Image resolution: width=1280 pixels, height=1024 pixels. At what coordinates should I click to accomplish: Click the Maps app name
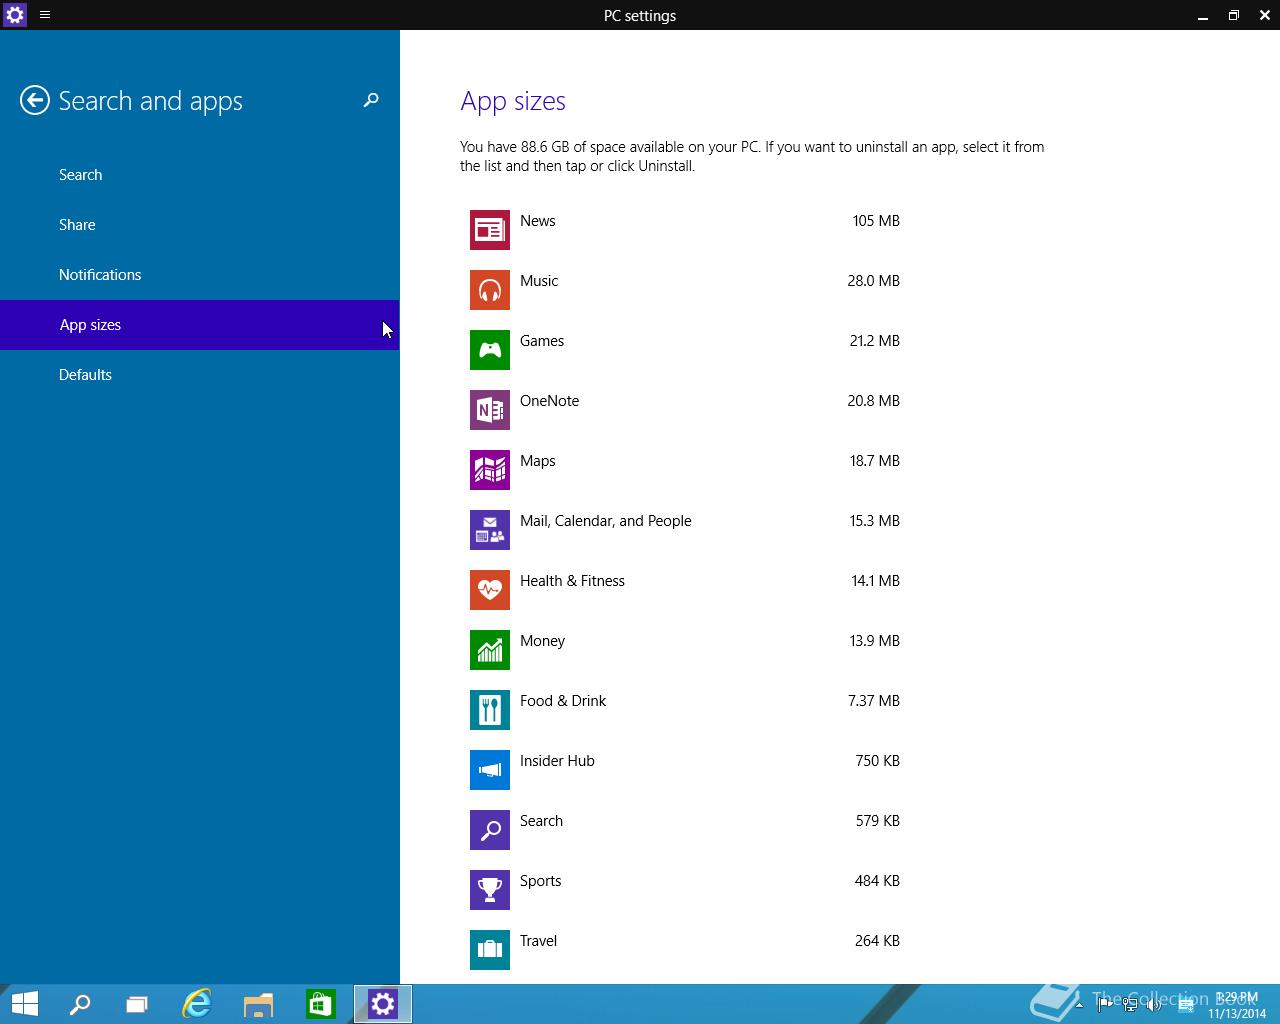[x=538, y=461]
